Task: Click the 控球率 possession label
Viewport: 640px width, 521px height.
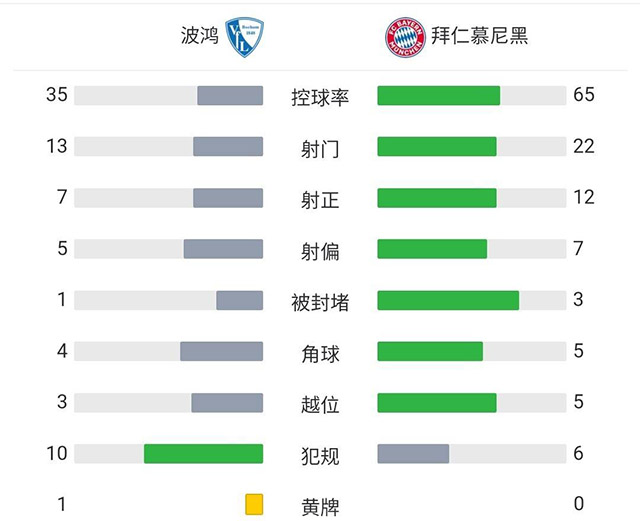Action: tap(320, 97)
